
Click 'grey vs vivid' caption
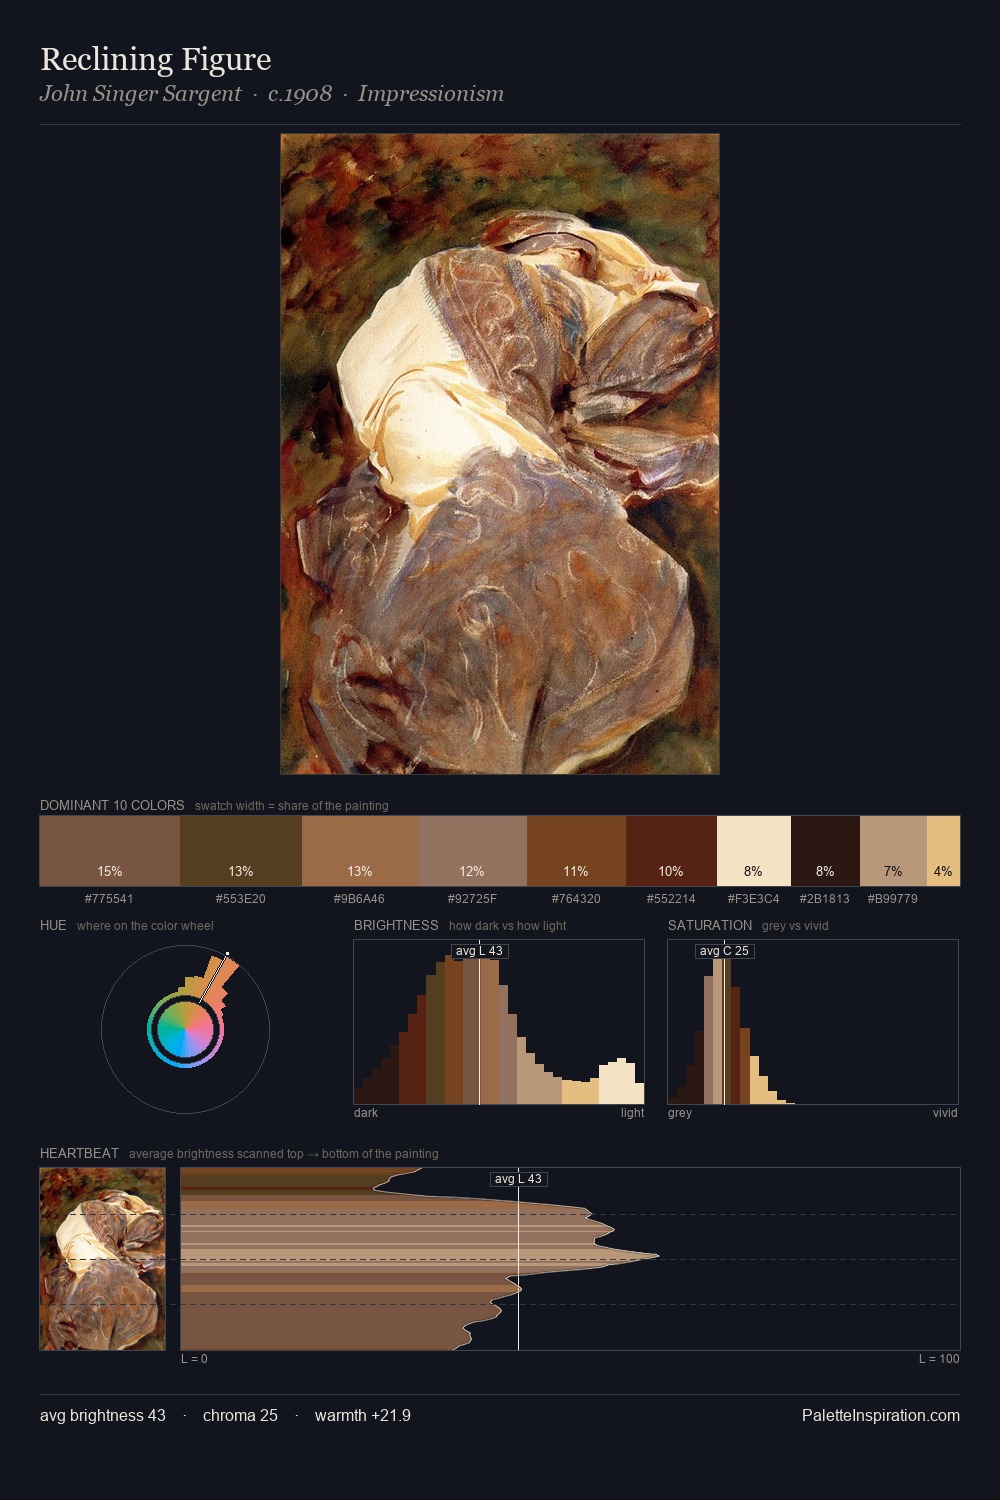(x=795, y=925)
